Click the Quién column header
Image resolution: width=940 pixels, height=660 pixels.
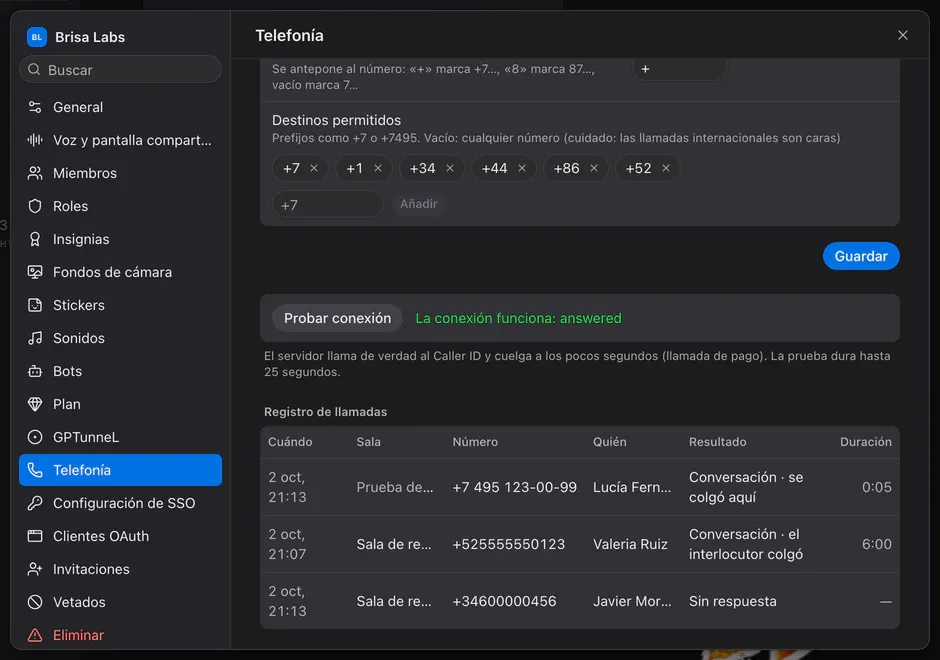pos(610,442)
